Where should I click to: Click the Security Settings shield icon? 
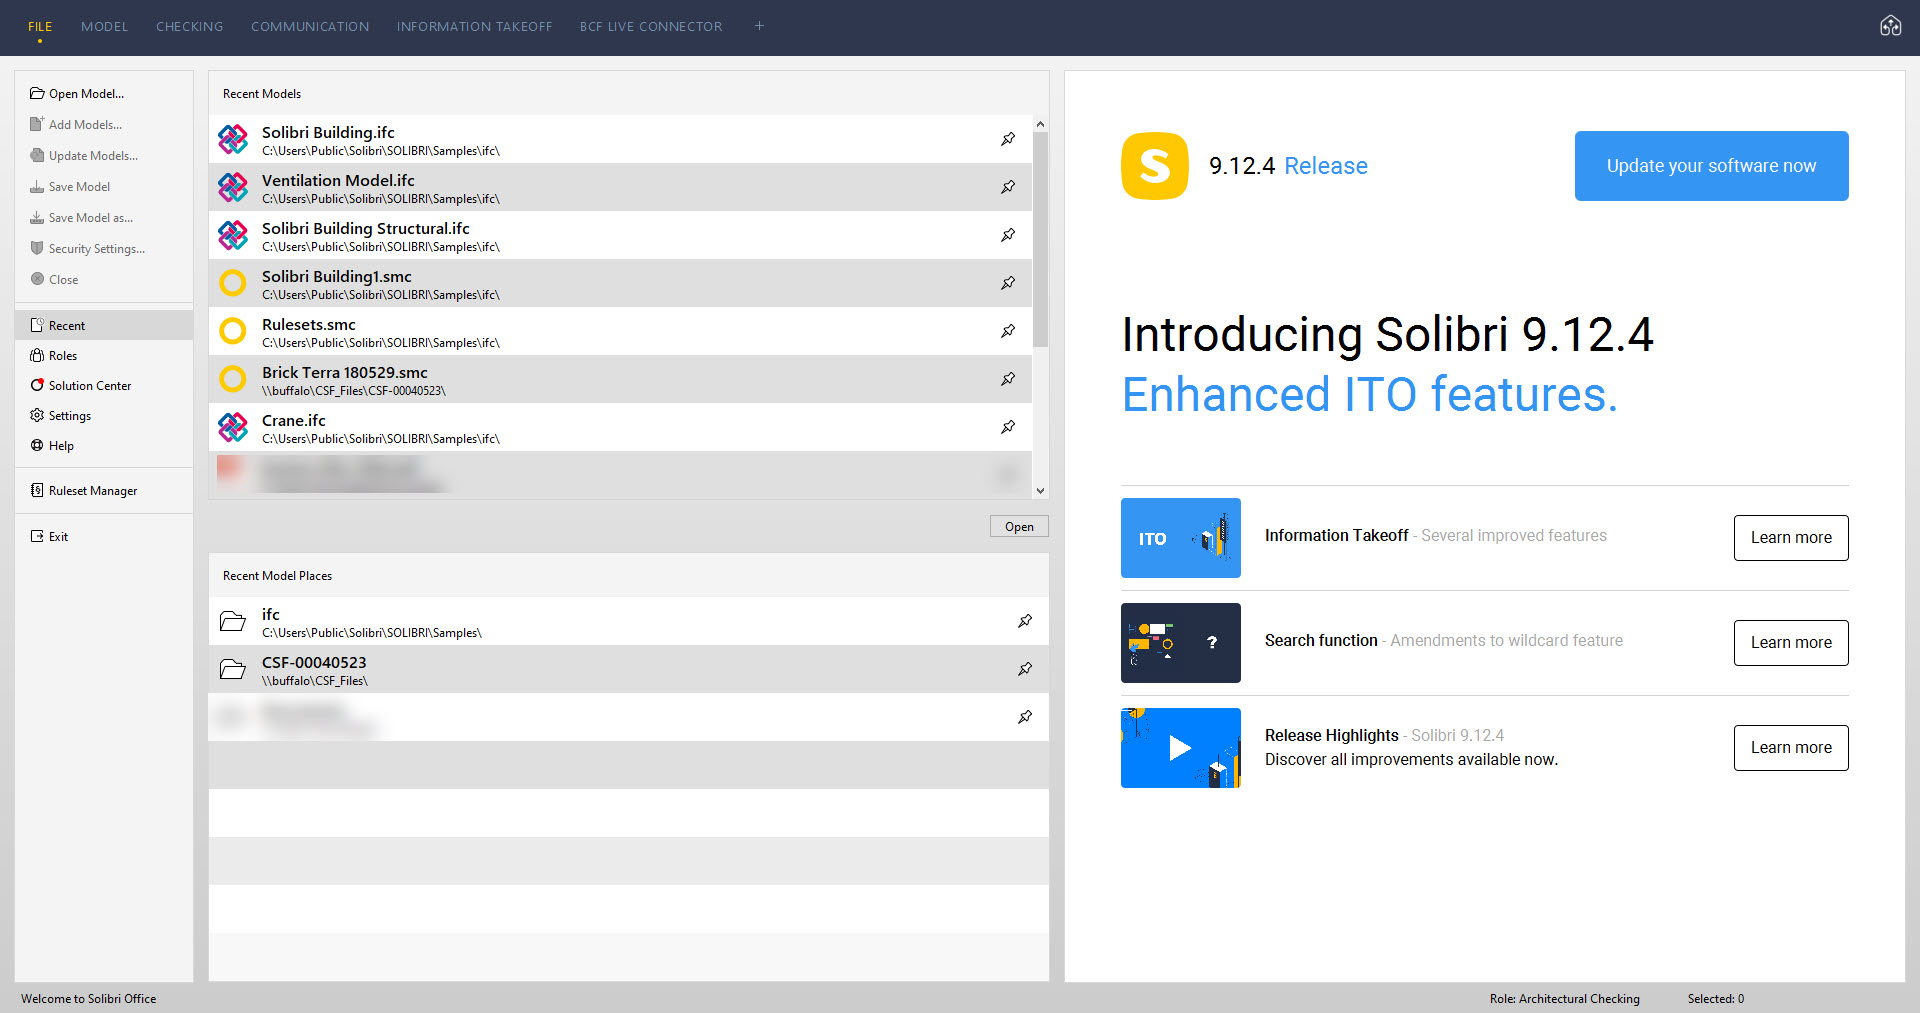(37, 248)
